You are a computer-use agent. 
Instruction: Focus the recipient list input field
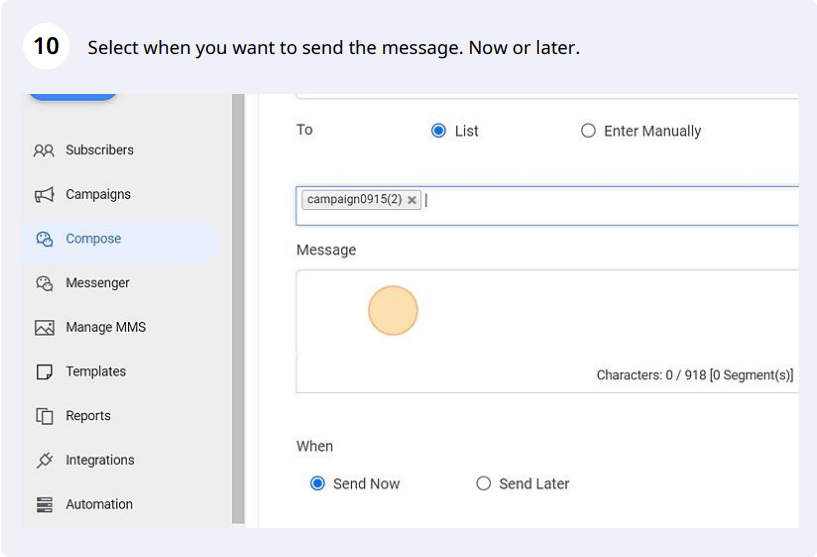pos(547,206)
